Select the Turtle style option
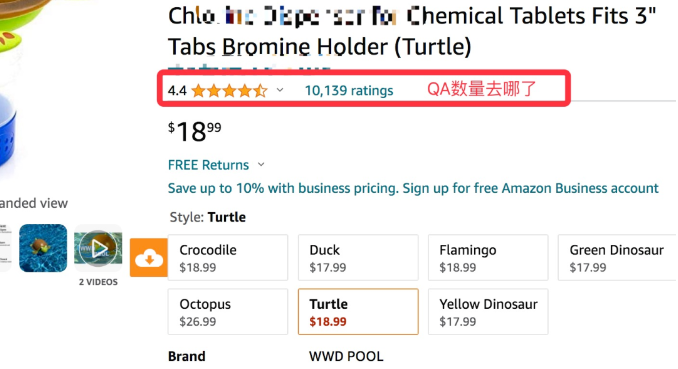This screenshot has width=678, height=369. click(358, 311)
